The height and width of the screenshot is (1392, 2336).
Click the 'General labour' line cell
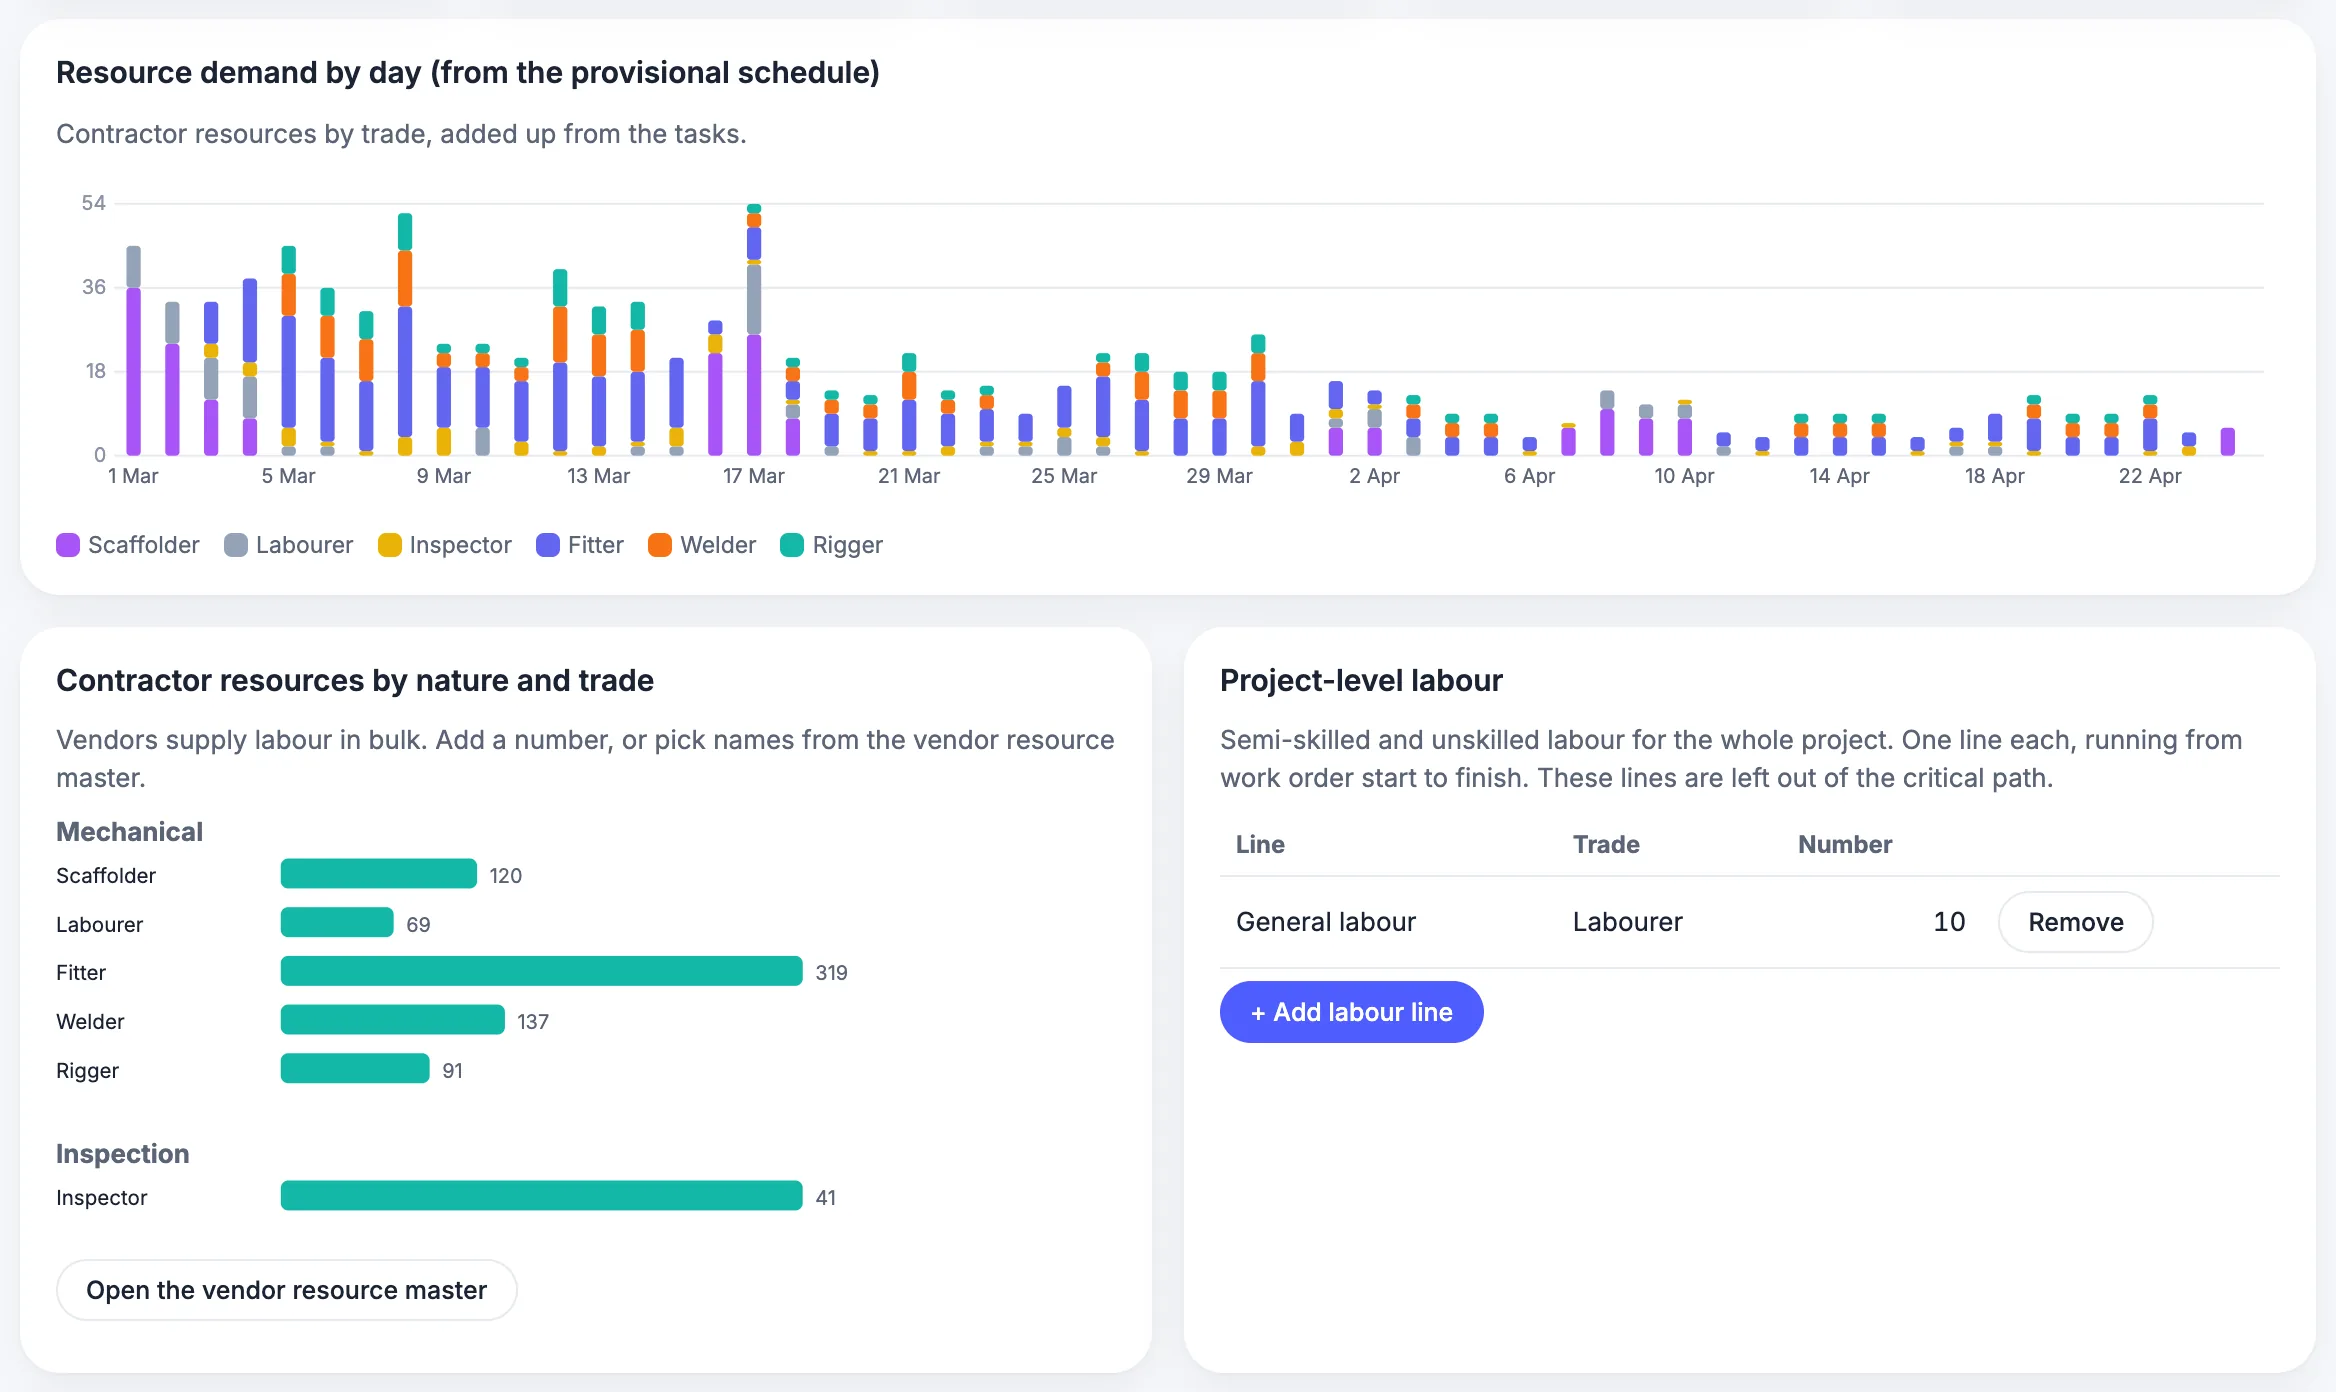click(1326, 922)
